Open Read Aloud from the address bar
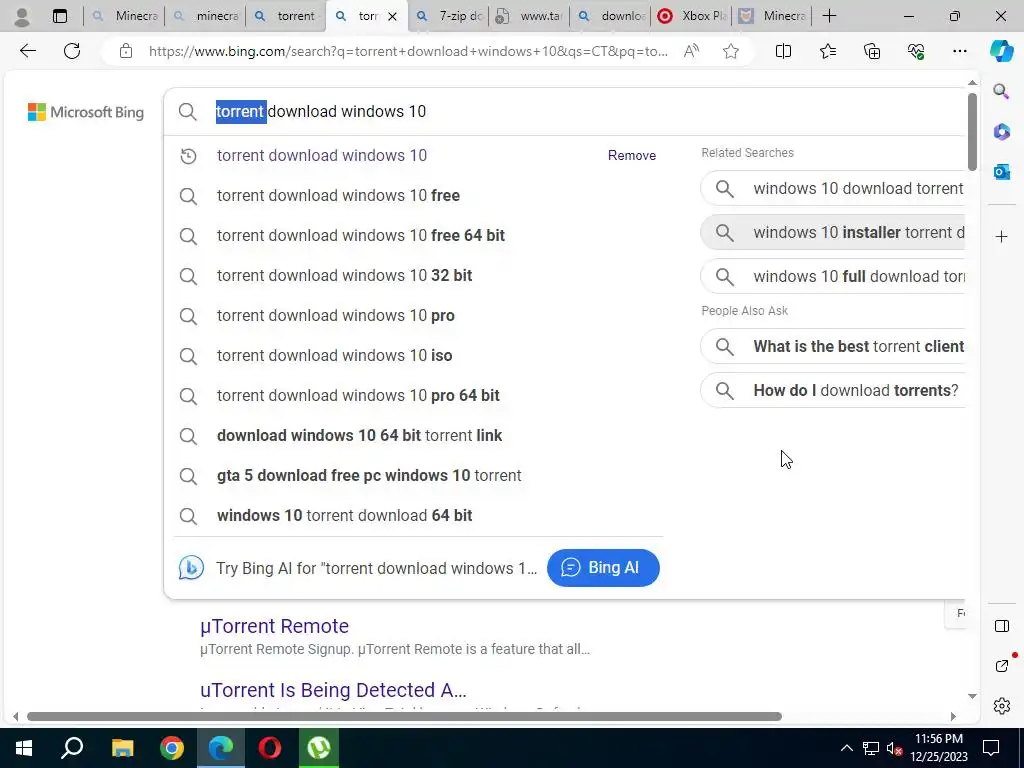Viewport: 1024px width, 768px height. click(x=691, y=51)
